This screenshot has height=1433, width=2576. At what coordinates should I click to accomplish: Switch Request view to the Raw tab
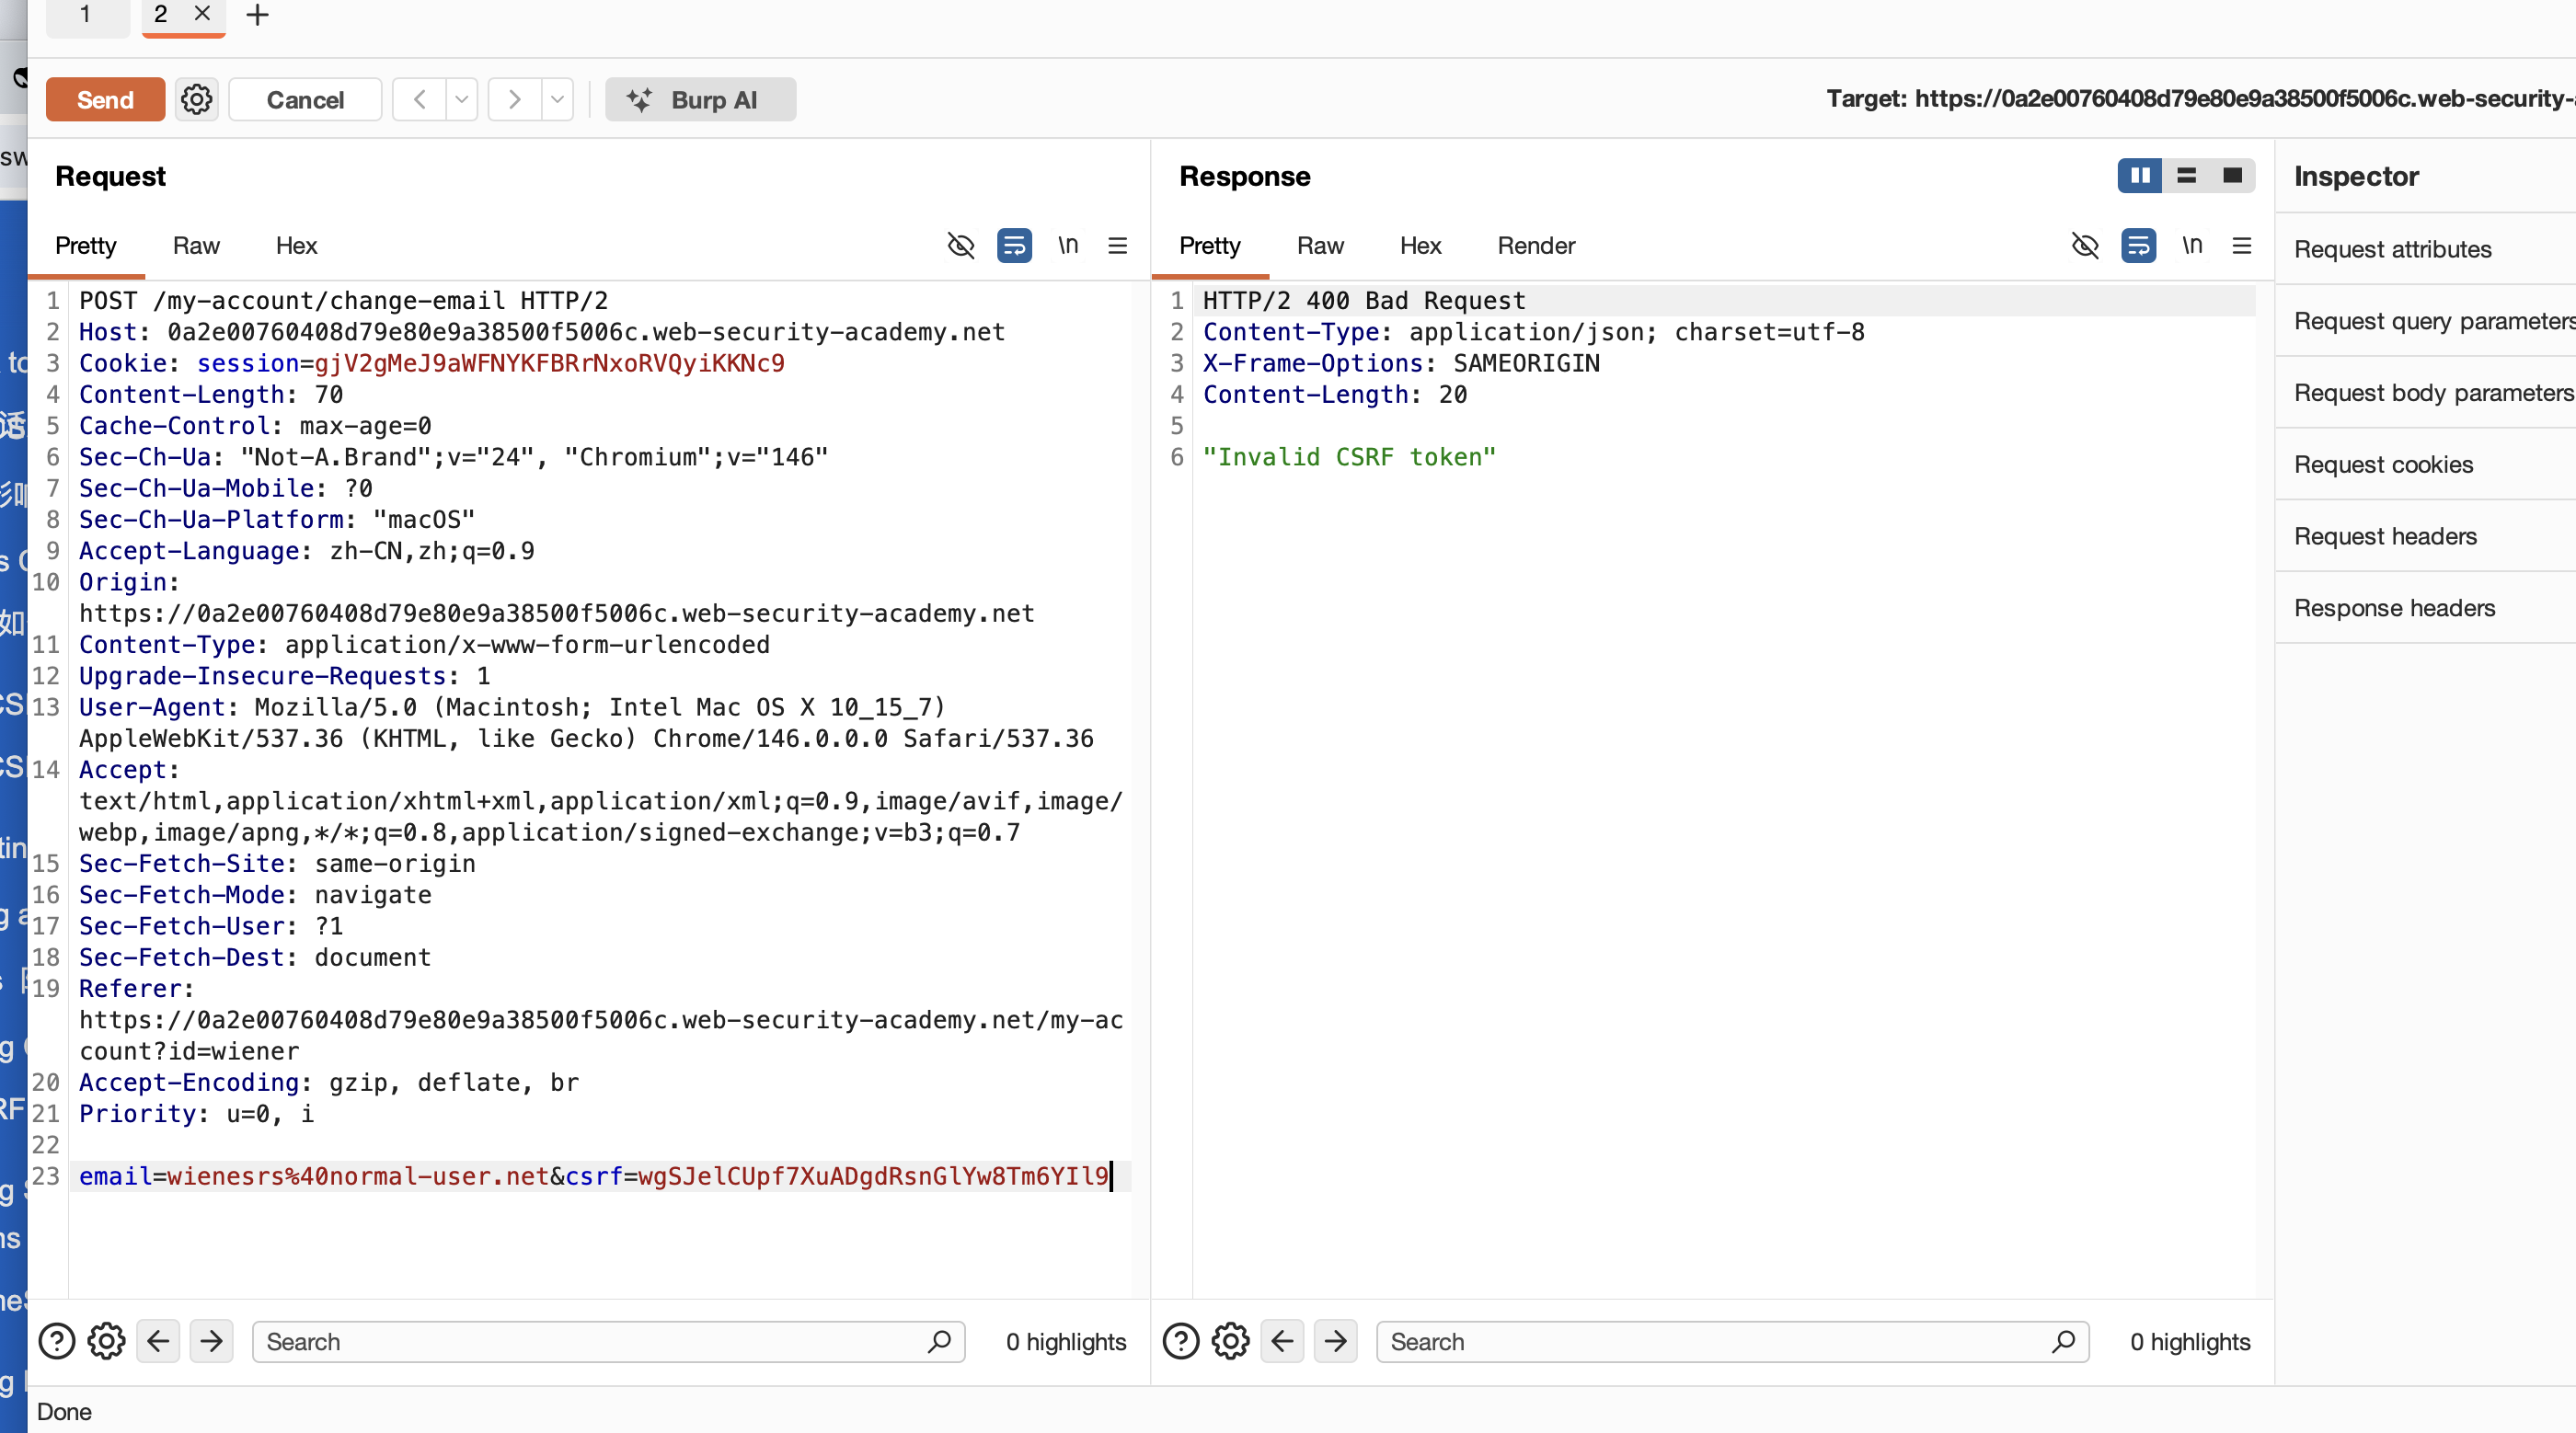(x=196, y=245)
